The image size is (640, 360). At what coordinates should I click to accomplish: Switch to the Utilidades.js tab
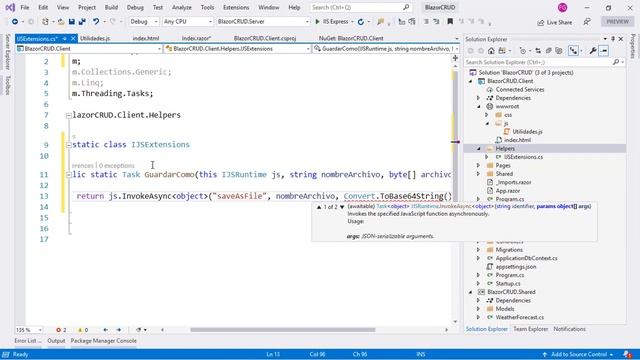click(x=95, y=38)
